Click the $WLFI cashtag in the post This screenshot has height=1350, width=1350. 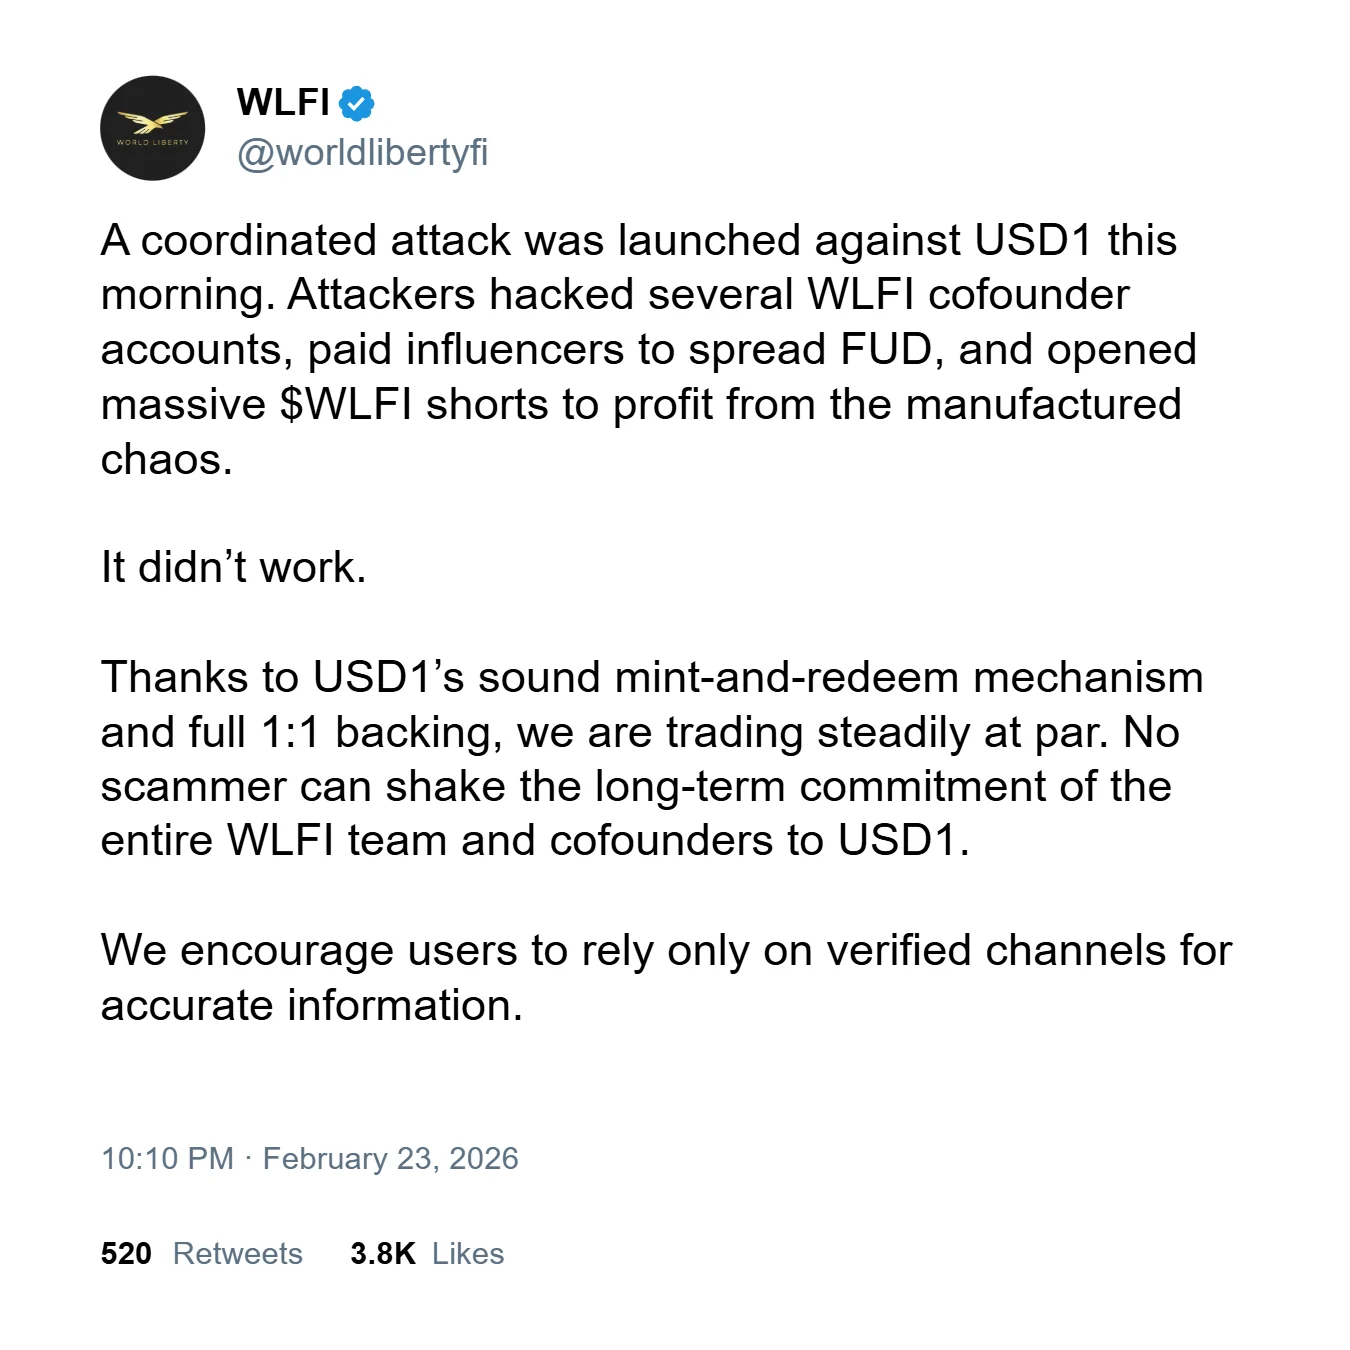345,405
